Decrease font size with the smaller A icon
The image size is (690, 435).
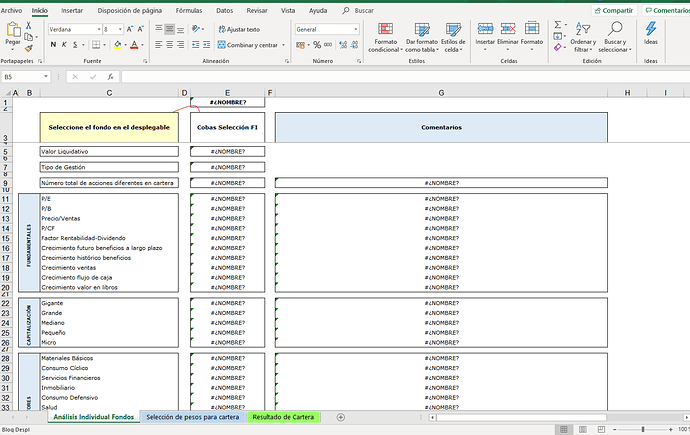pos(140,29)
